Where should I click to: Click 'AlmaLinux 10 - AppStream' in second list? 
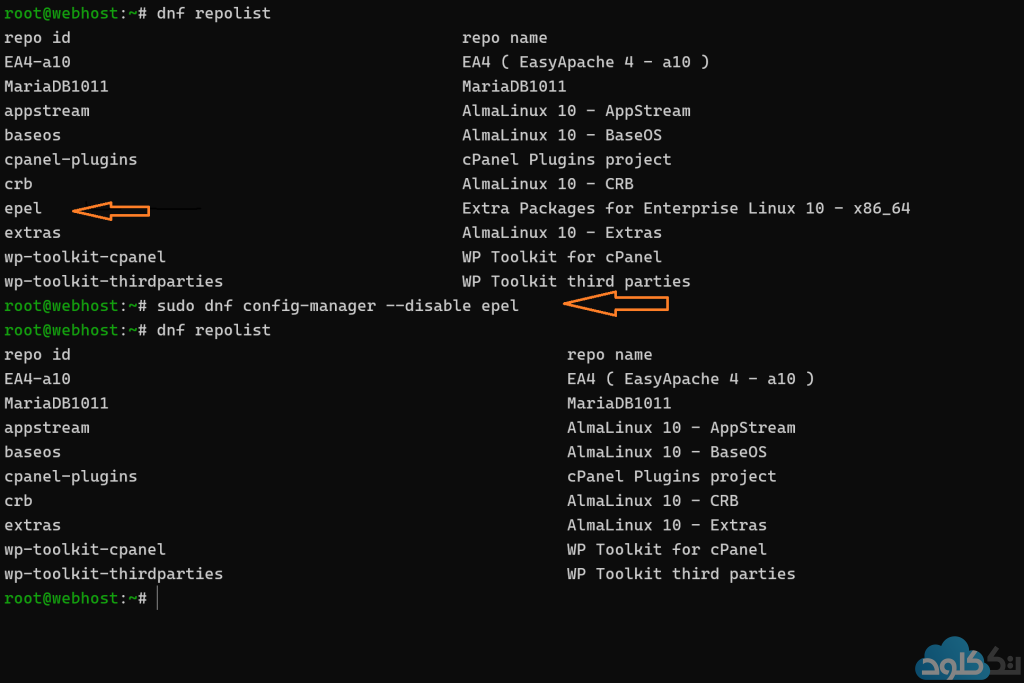tap(681, 428)
